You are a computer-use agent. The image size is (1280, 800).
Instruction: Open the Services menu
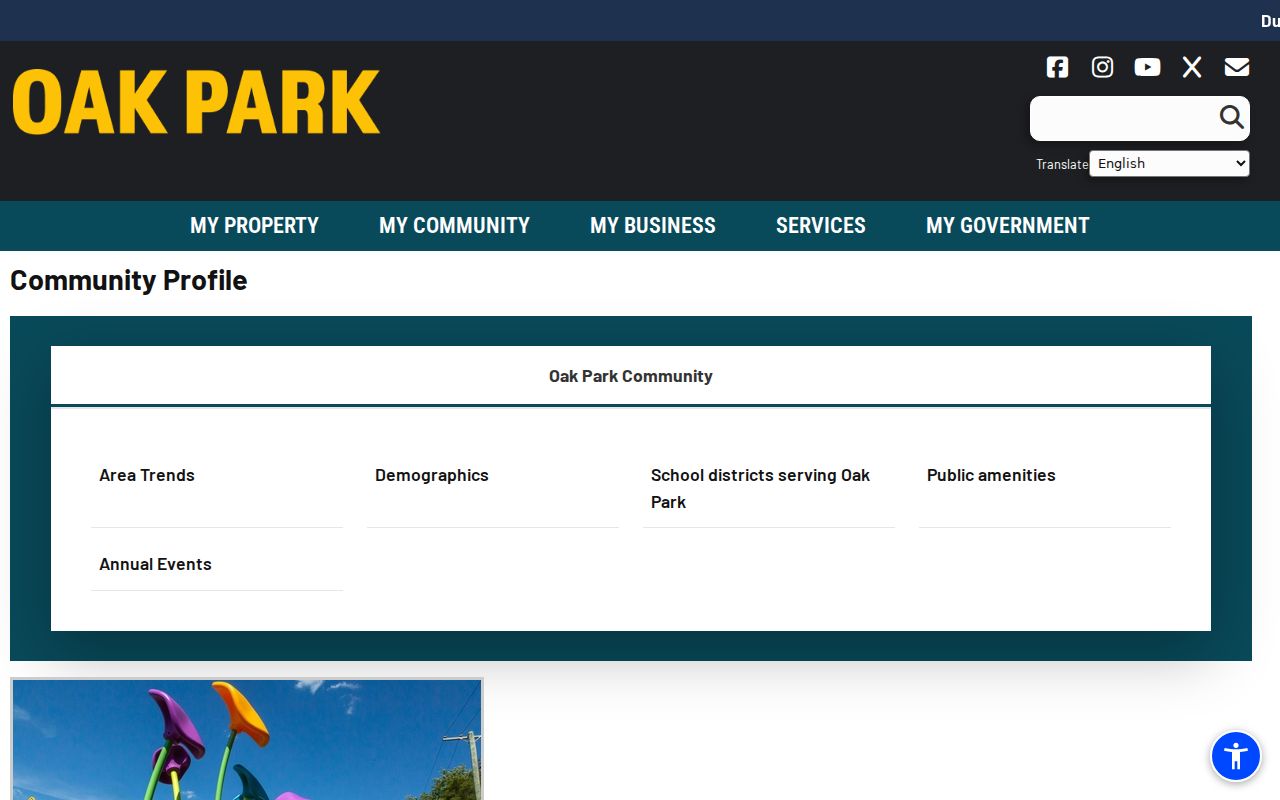point(821,225)
